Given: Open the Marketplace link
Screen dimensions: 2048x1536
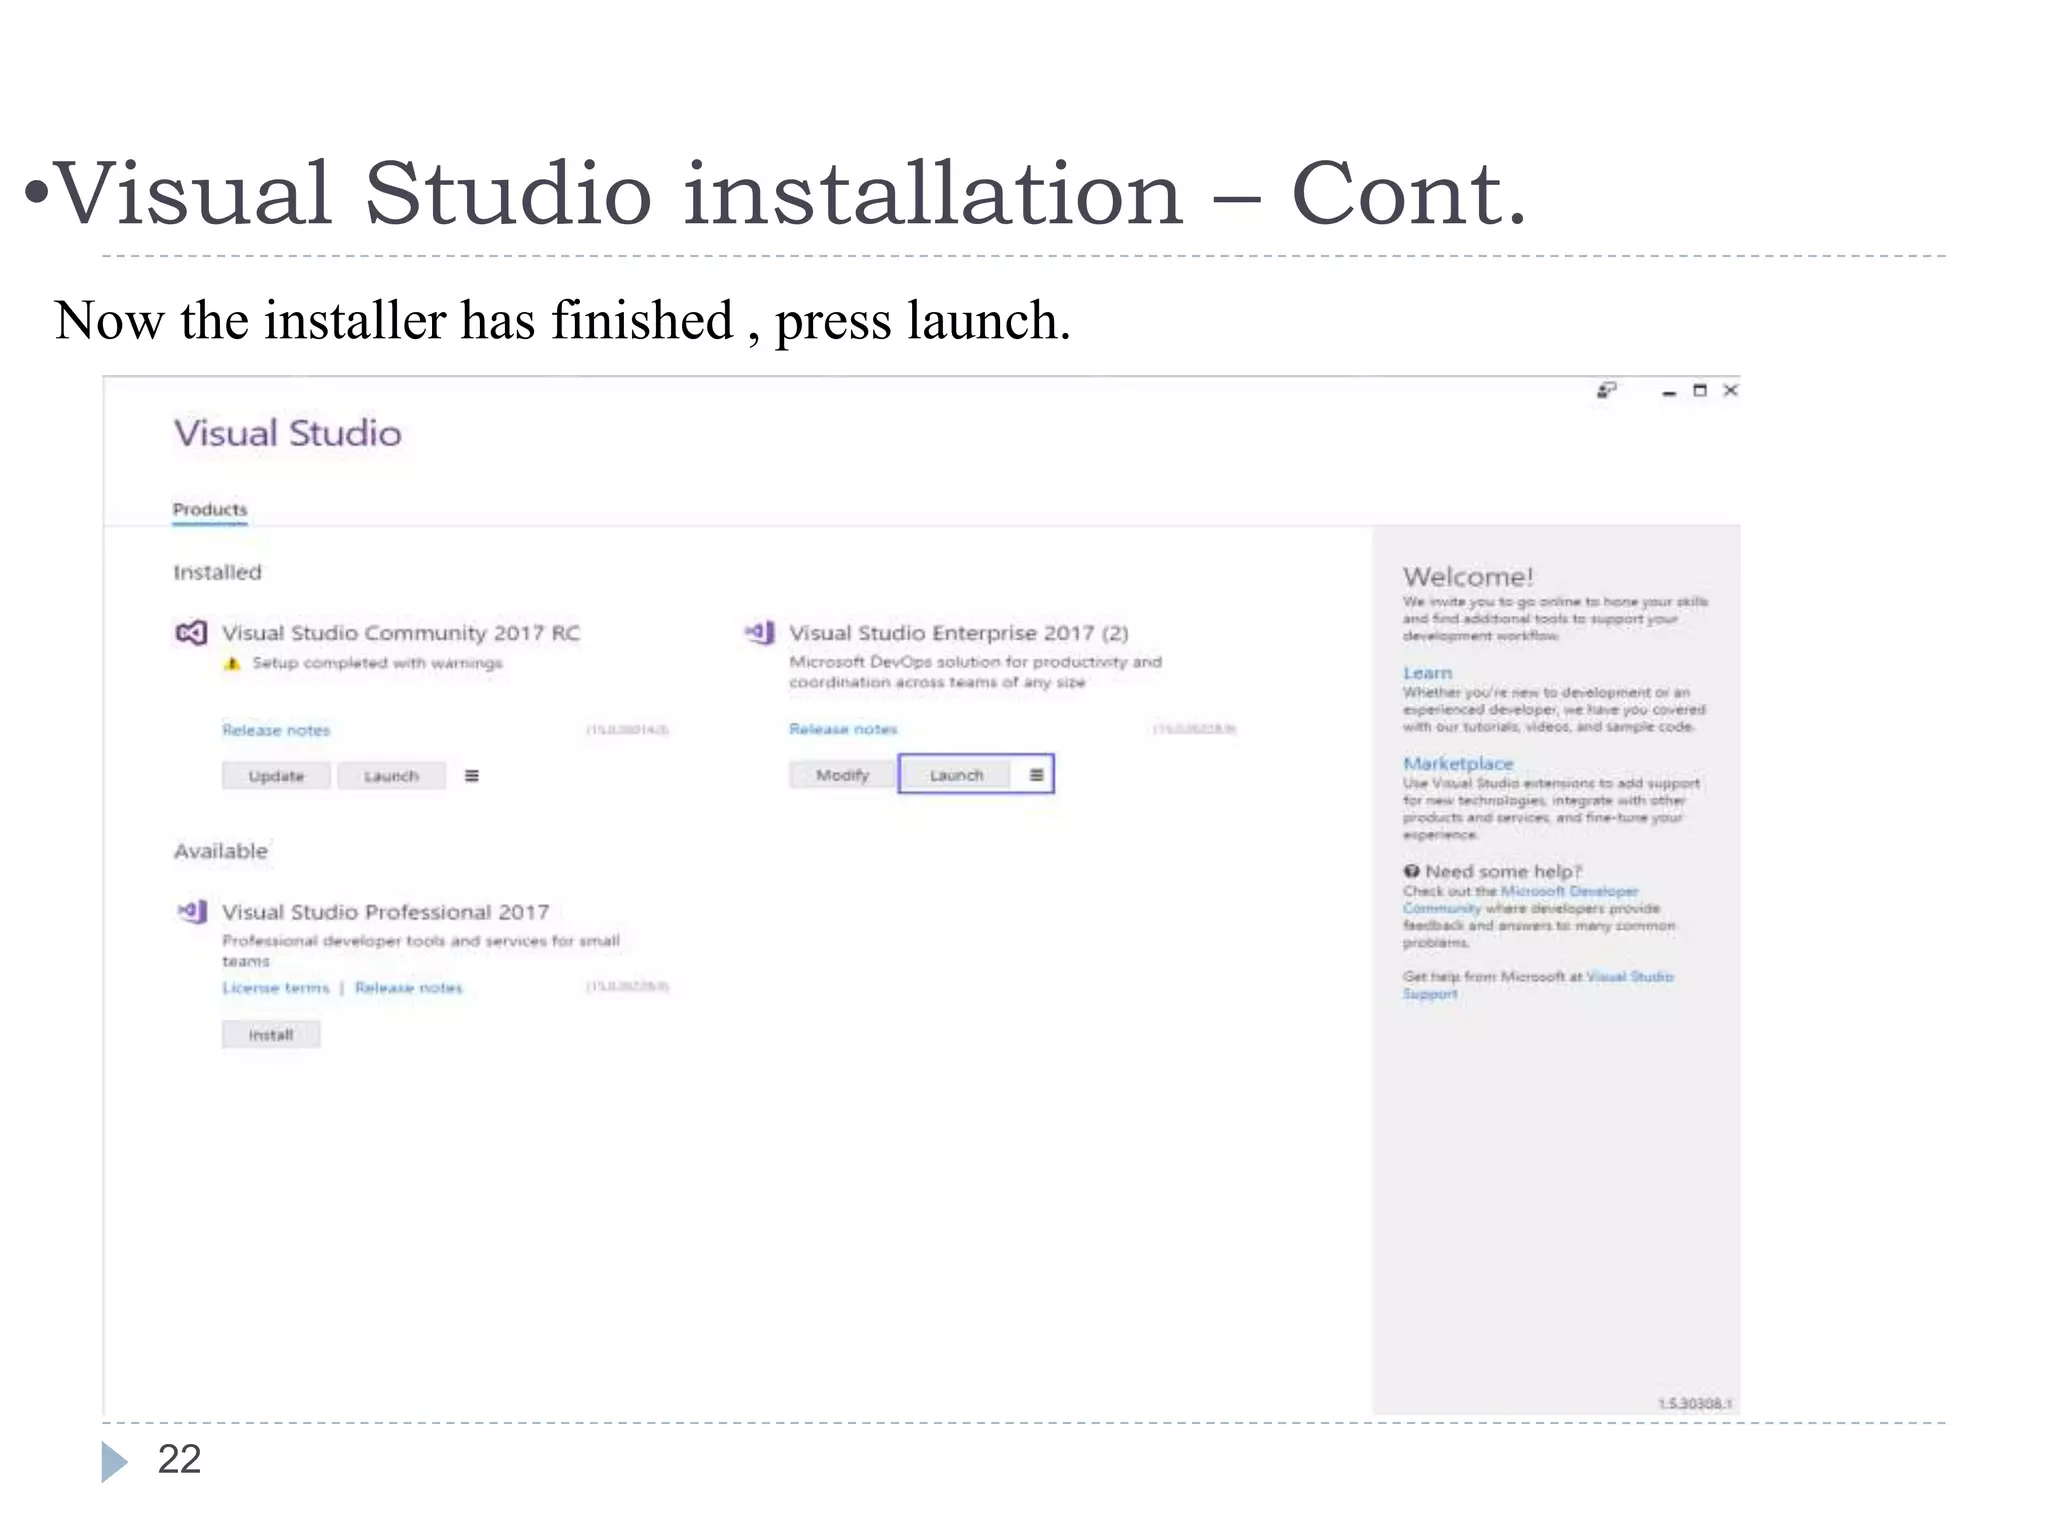Looking at the screenshot, I should point(1458,763).
